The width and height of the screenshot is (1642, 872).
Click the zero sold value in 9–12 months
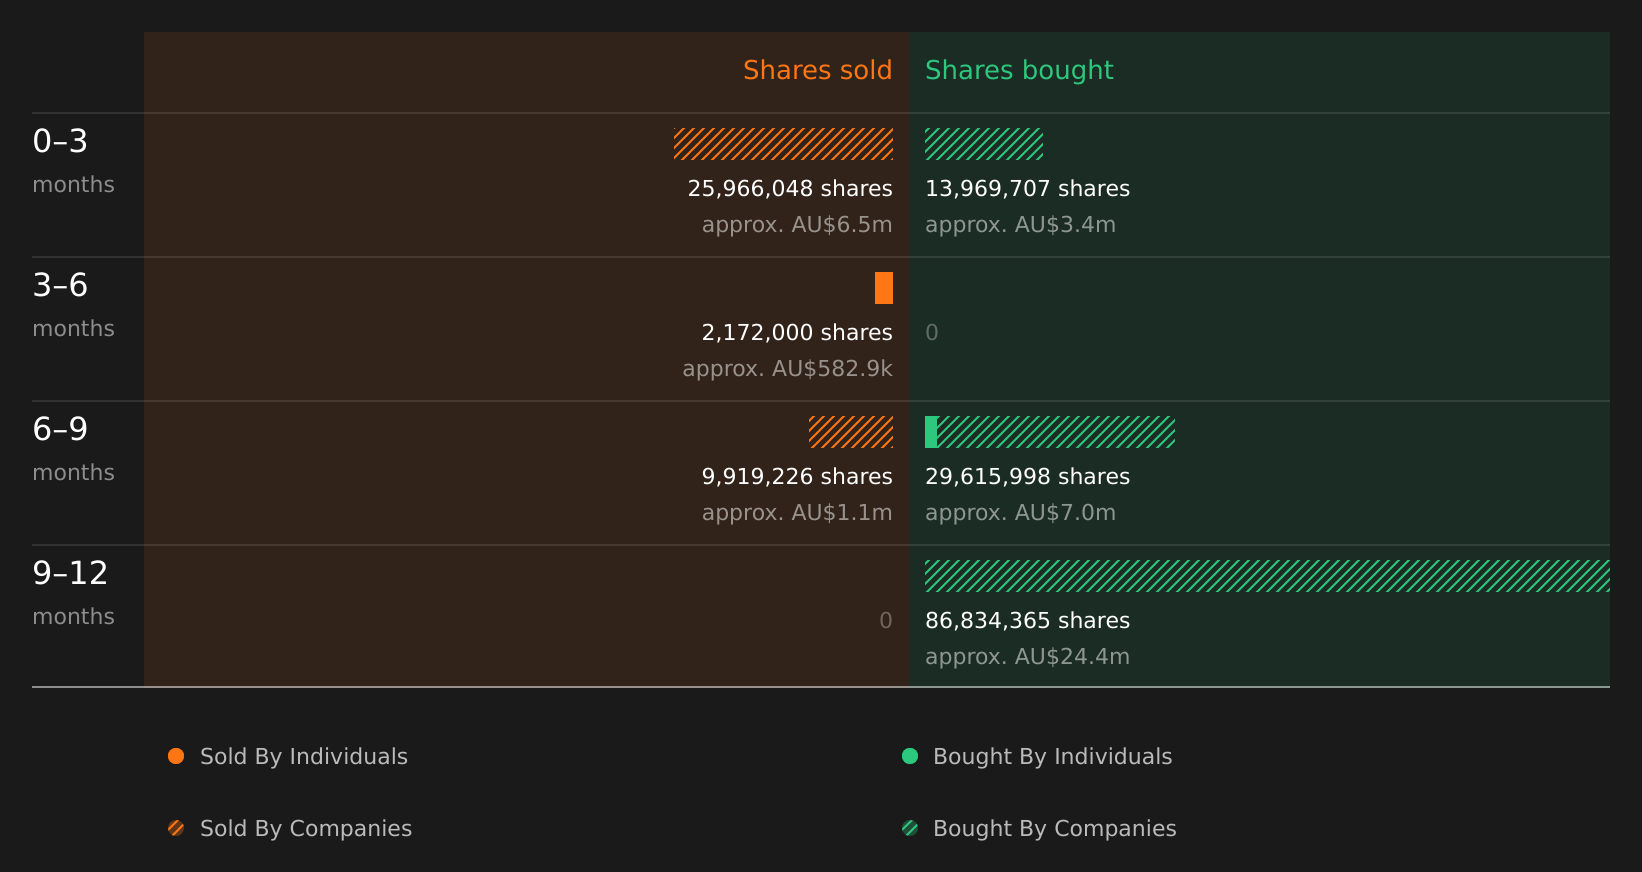tap(886, 621)
